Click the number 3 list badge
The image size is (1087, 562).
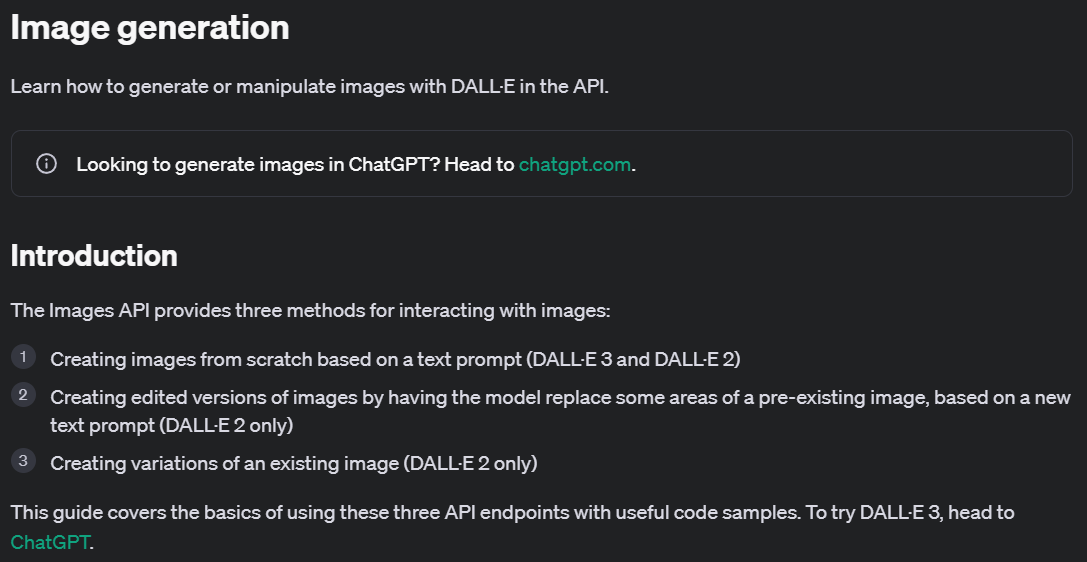[23, 460]
